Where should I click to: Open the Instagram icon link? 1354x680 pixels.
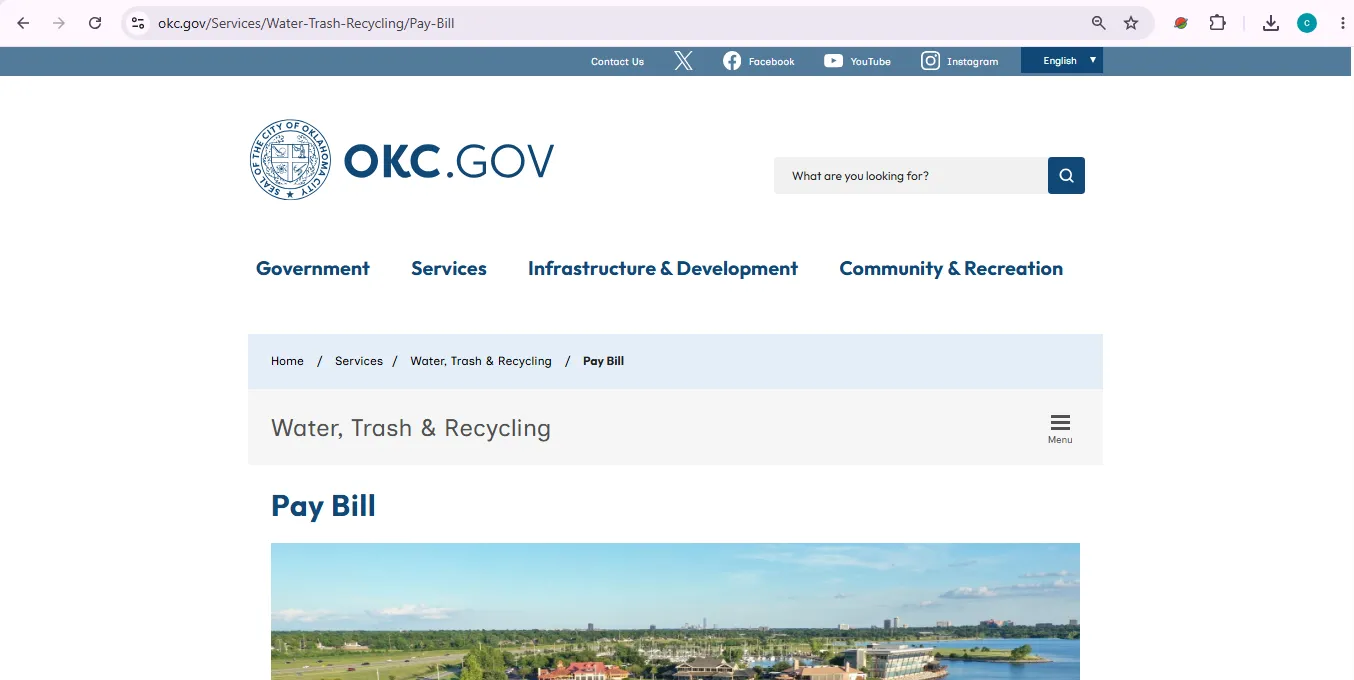click(x=959, y=61)
